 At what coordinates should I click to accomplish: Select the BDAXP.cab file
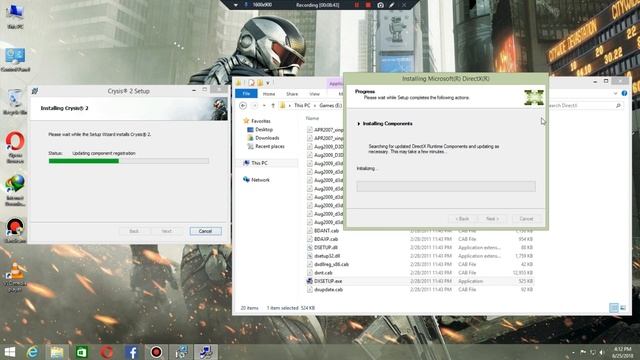click(326, 239)
